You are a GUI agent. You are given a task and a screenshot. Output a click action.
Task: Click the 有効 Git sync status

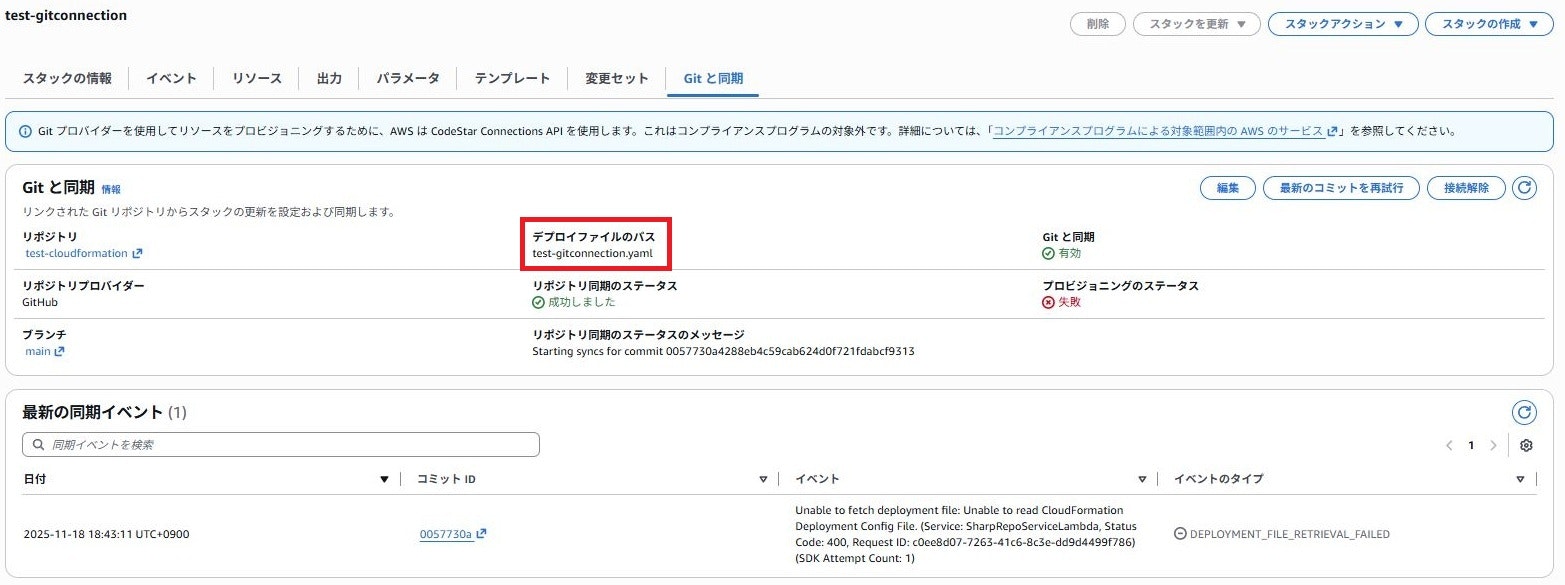[1061, 253]
